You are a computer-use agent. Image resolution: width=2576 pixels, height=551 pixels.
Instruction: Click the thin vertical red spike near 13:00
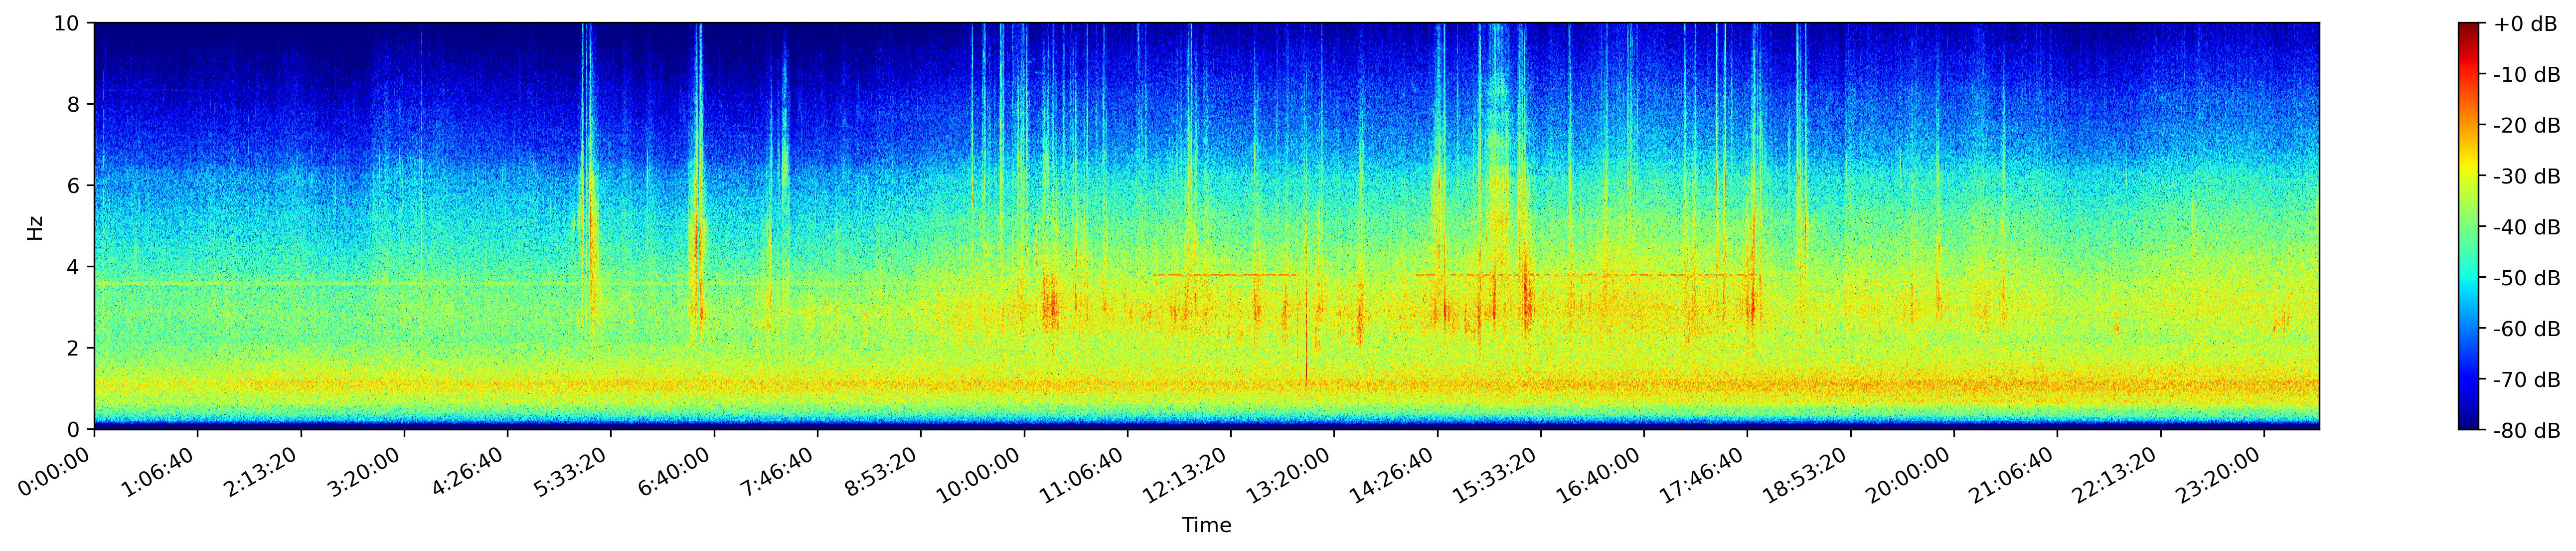[x=1306, y=340]
